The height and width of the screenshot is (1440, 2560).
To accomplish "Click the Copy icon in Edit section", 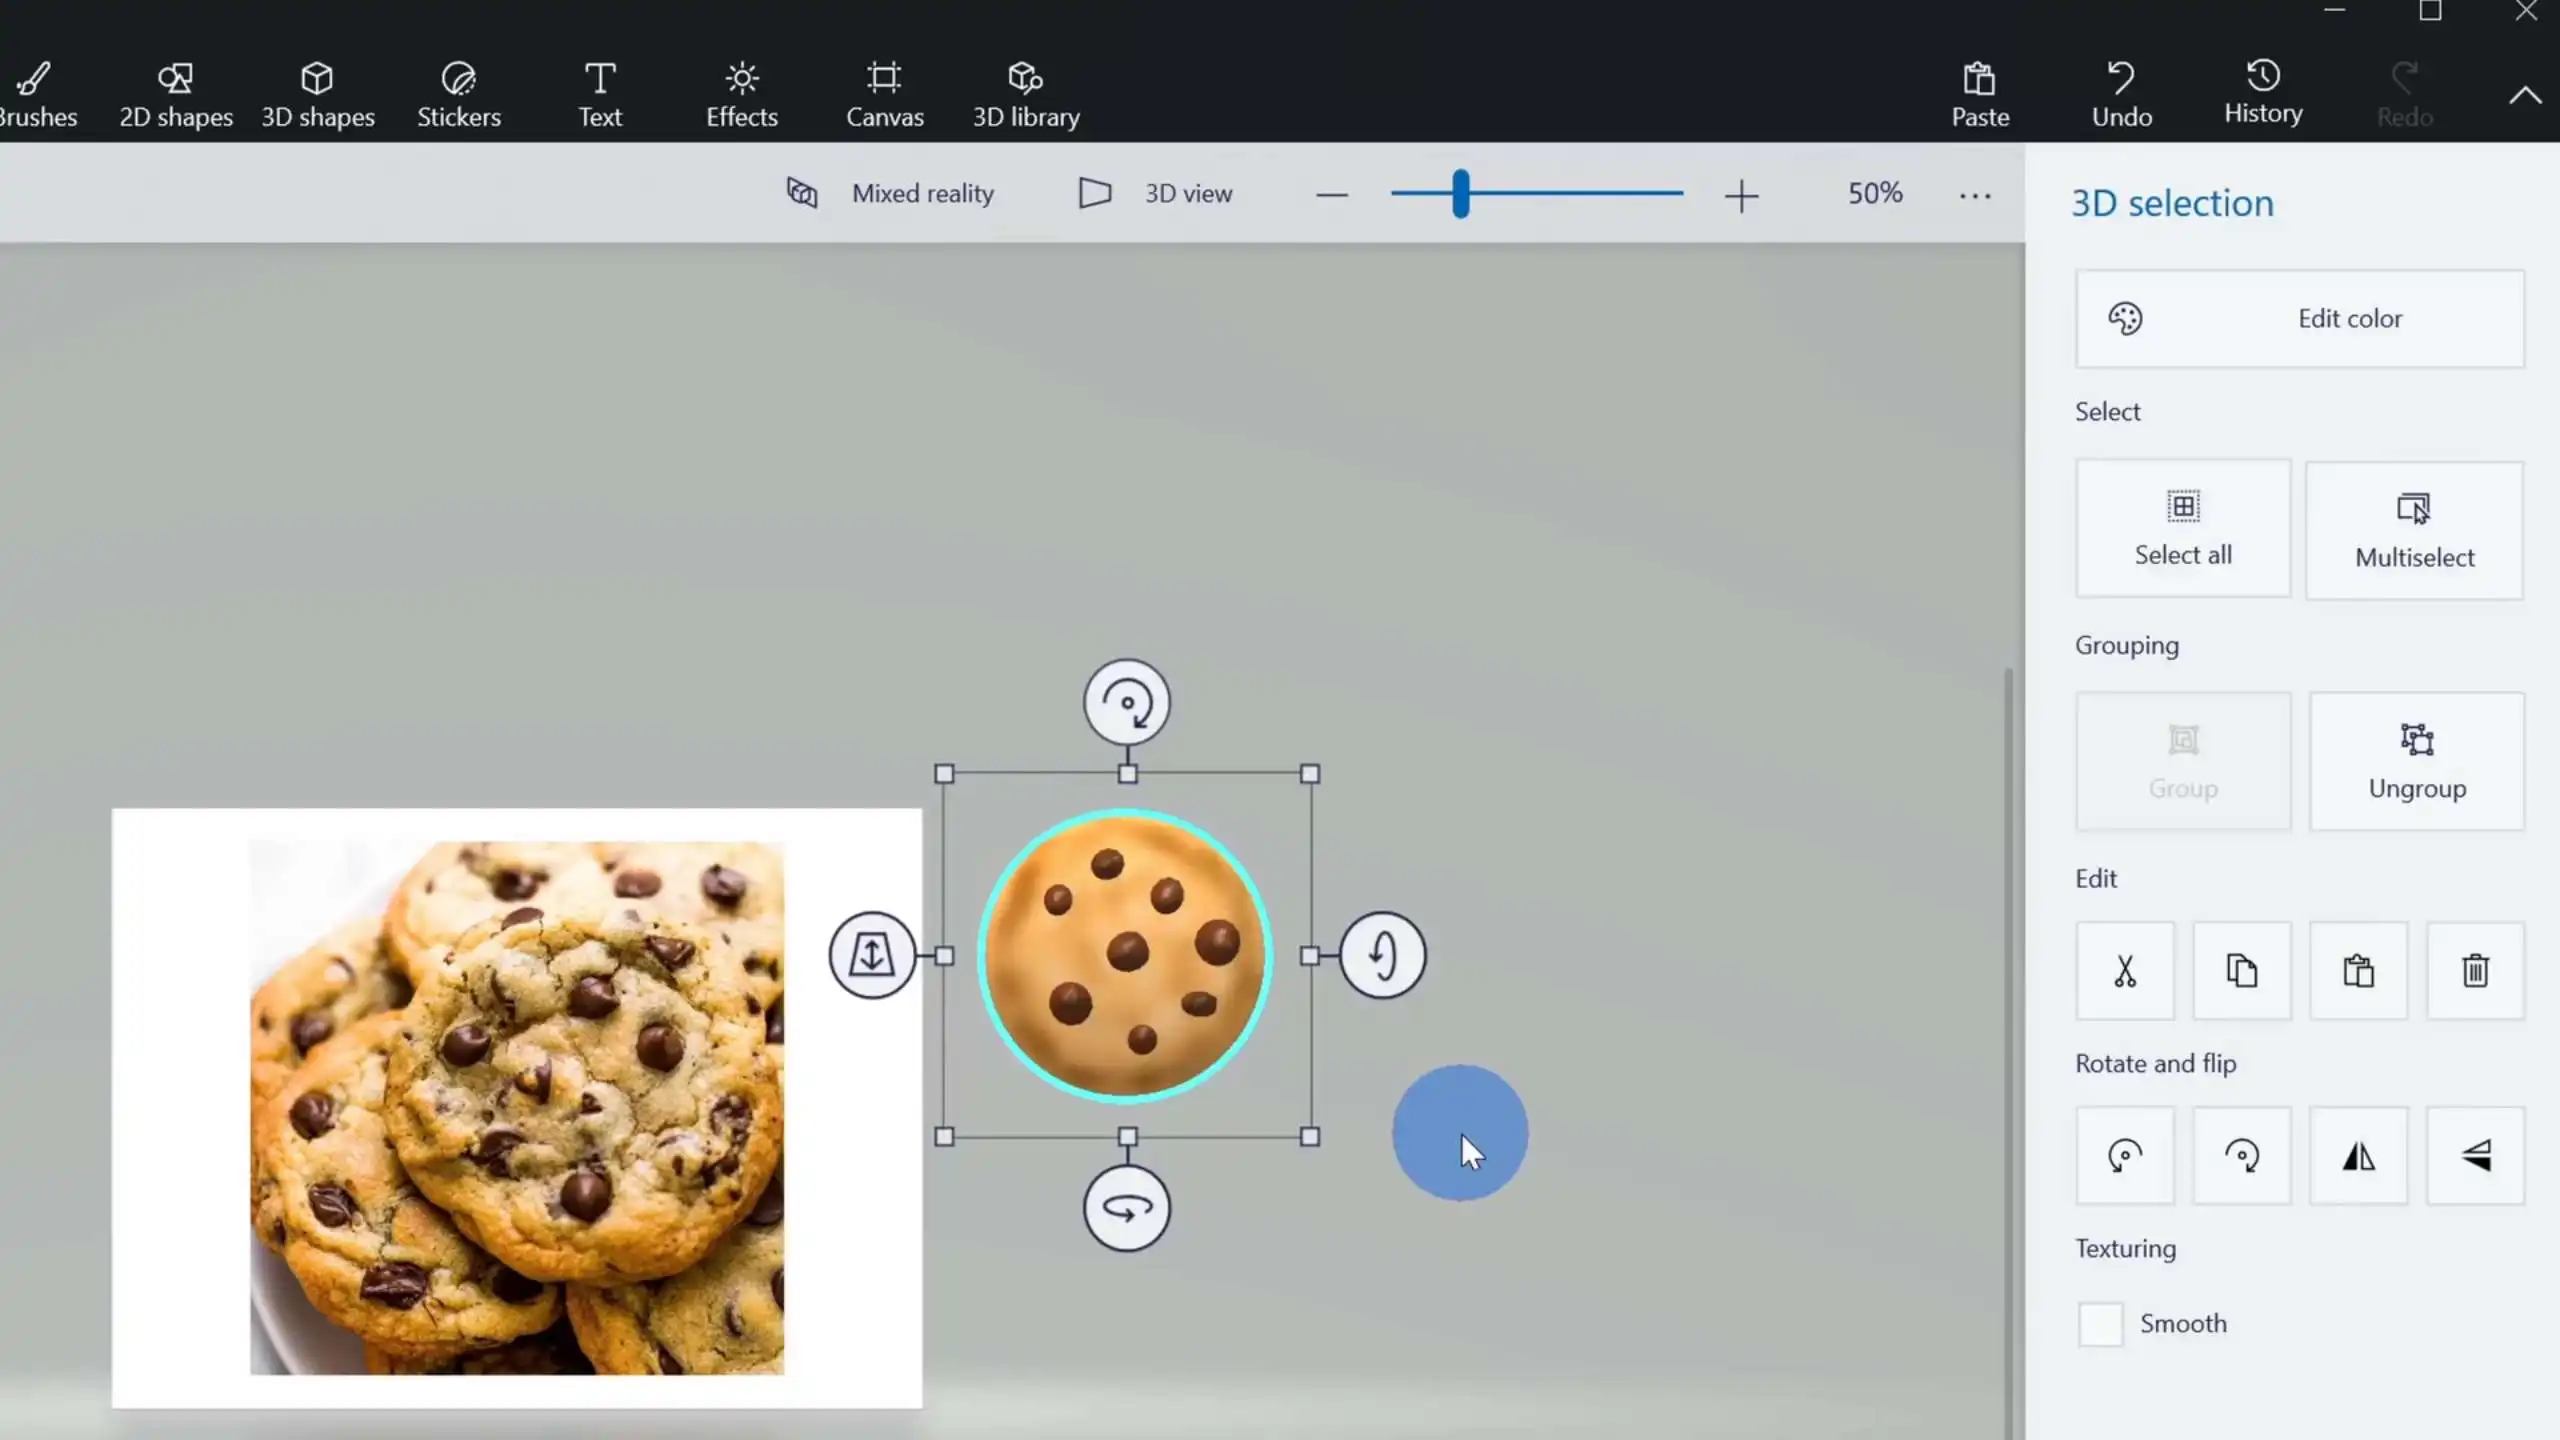I will click(x=2241, y=970).
